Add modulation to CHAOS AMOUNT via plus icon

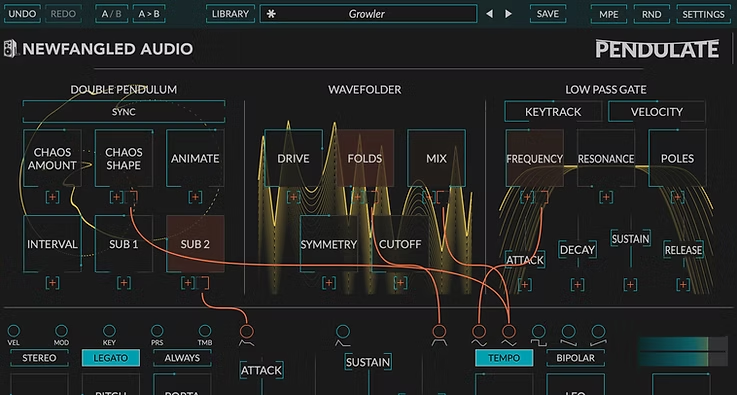pos(52,197)
